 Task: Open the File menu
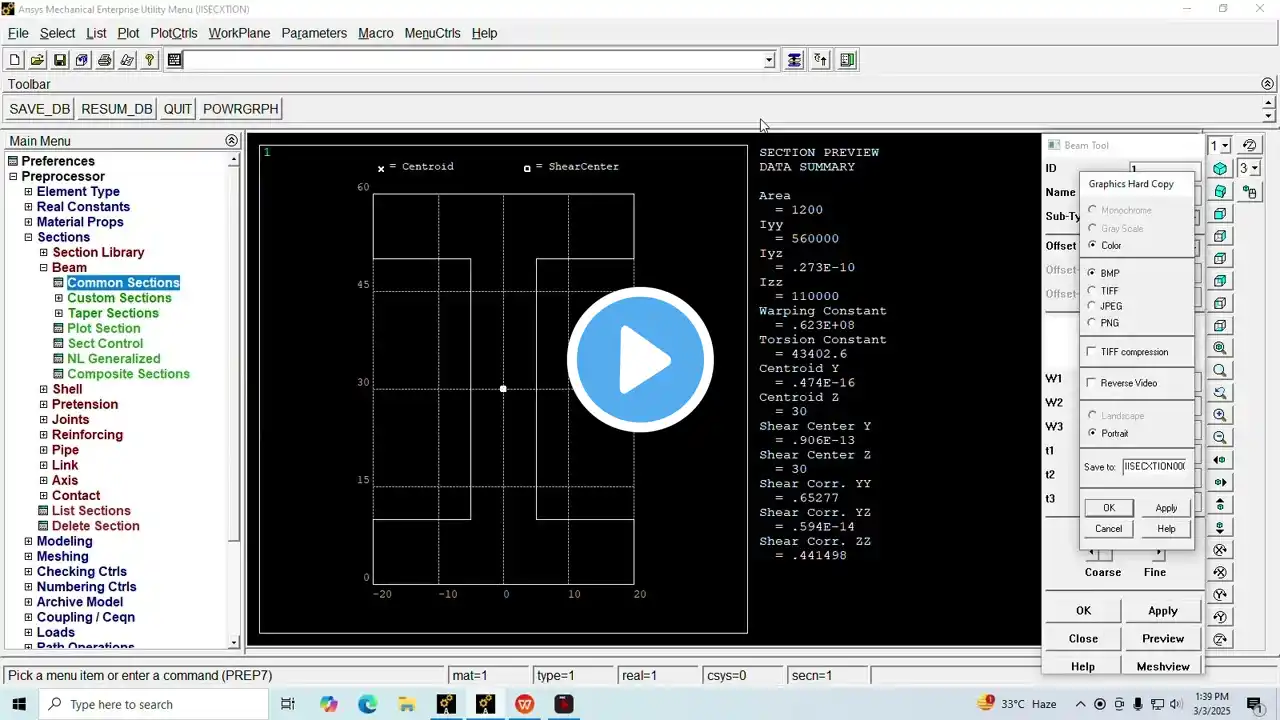tap(18, 33)
